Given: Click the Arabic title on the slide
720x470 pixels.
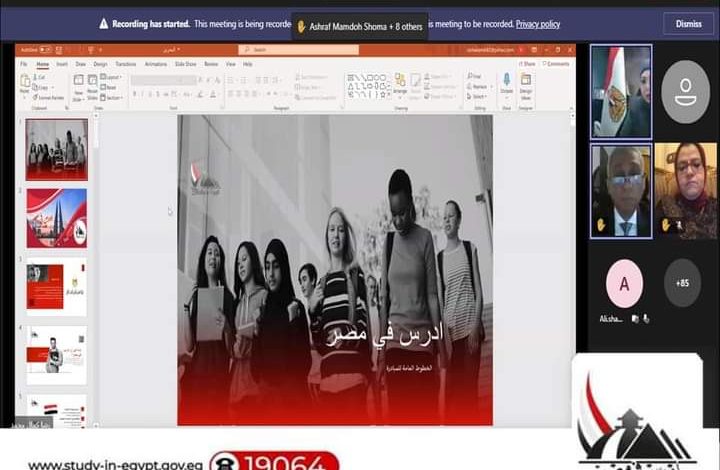Looking at the screenshot, I should click(x=386, y=333).
